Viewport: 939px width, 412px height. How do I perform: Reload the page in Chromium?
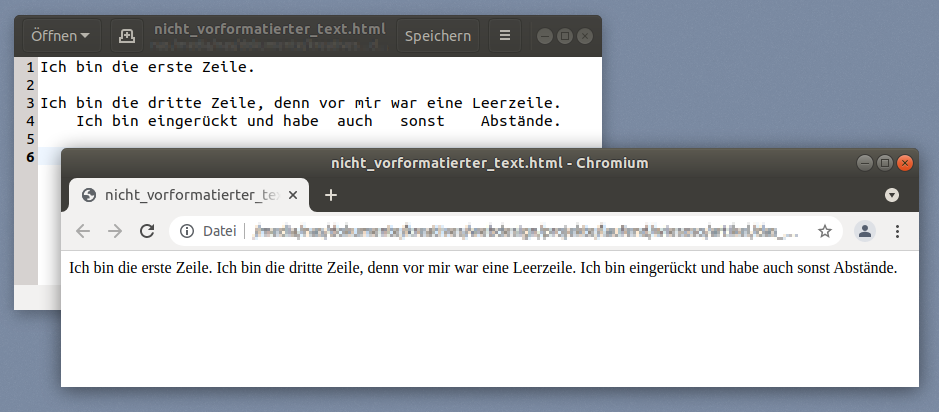point(147,231)
